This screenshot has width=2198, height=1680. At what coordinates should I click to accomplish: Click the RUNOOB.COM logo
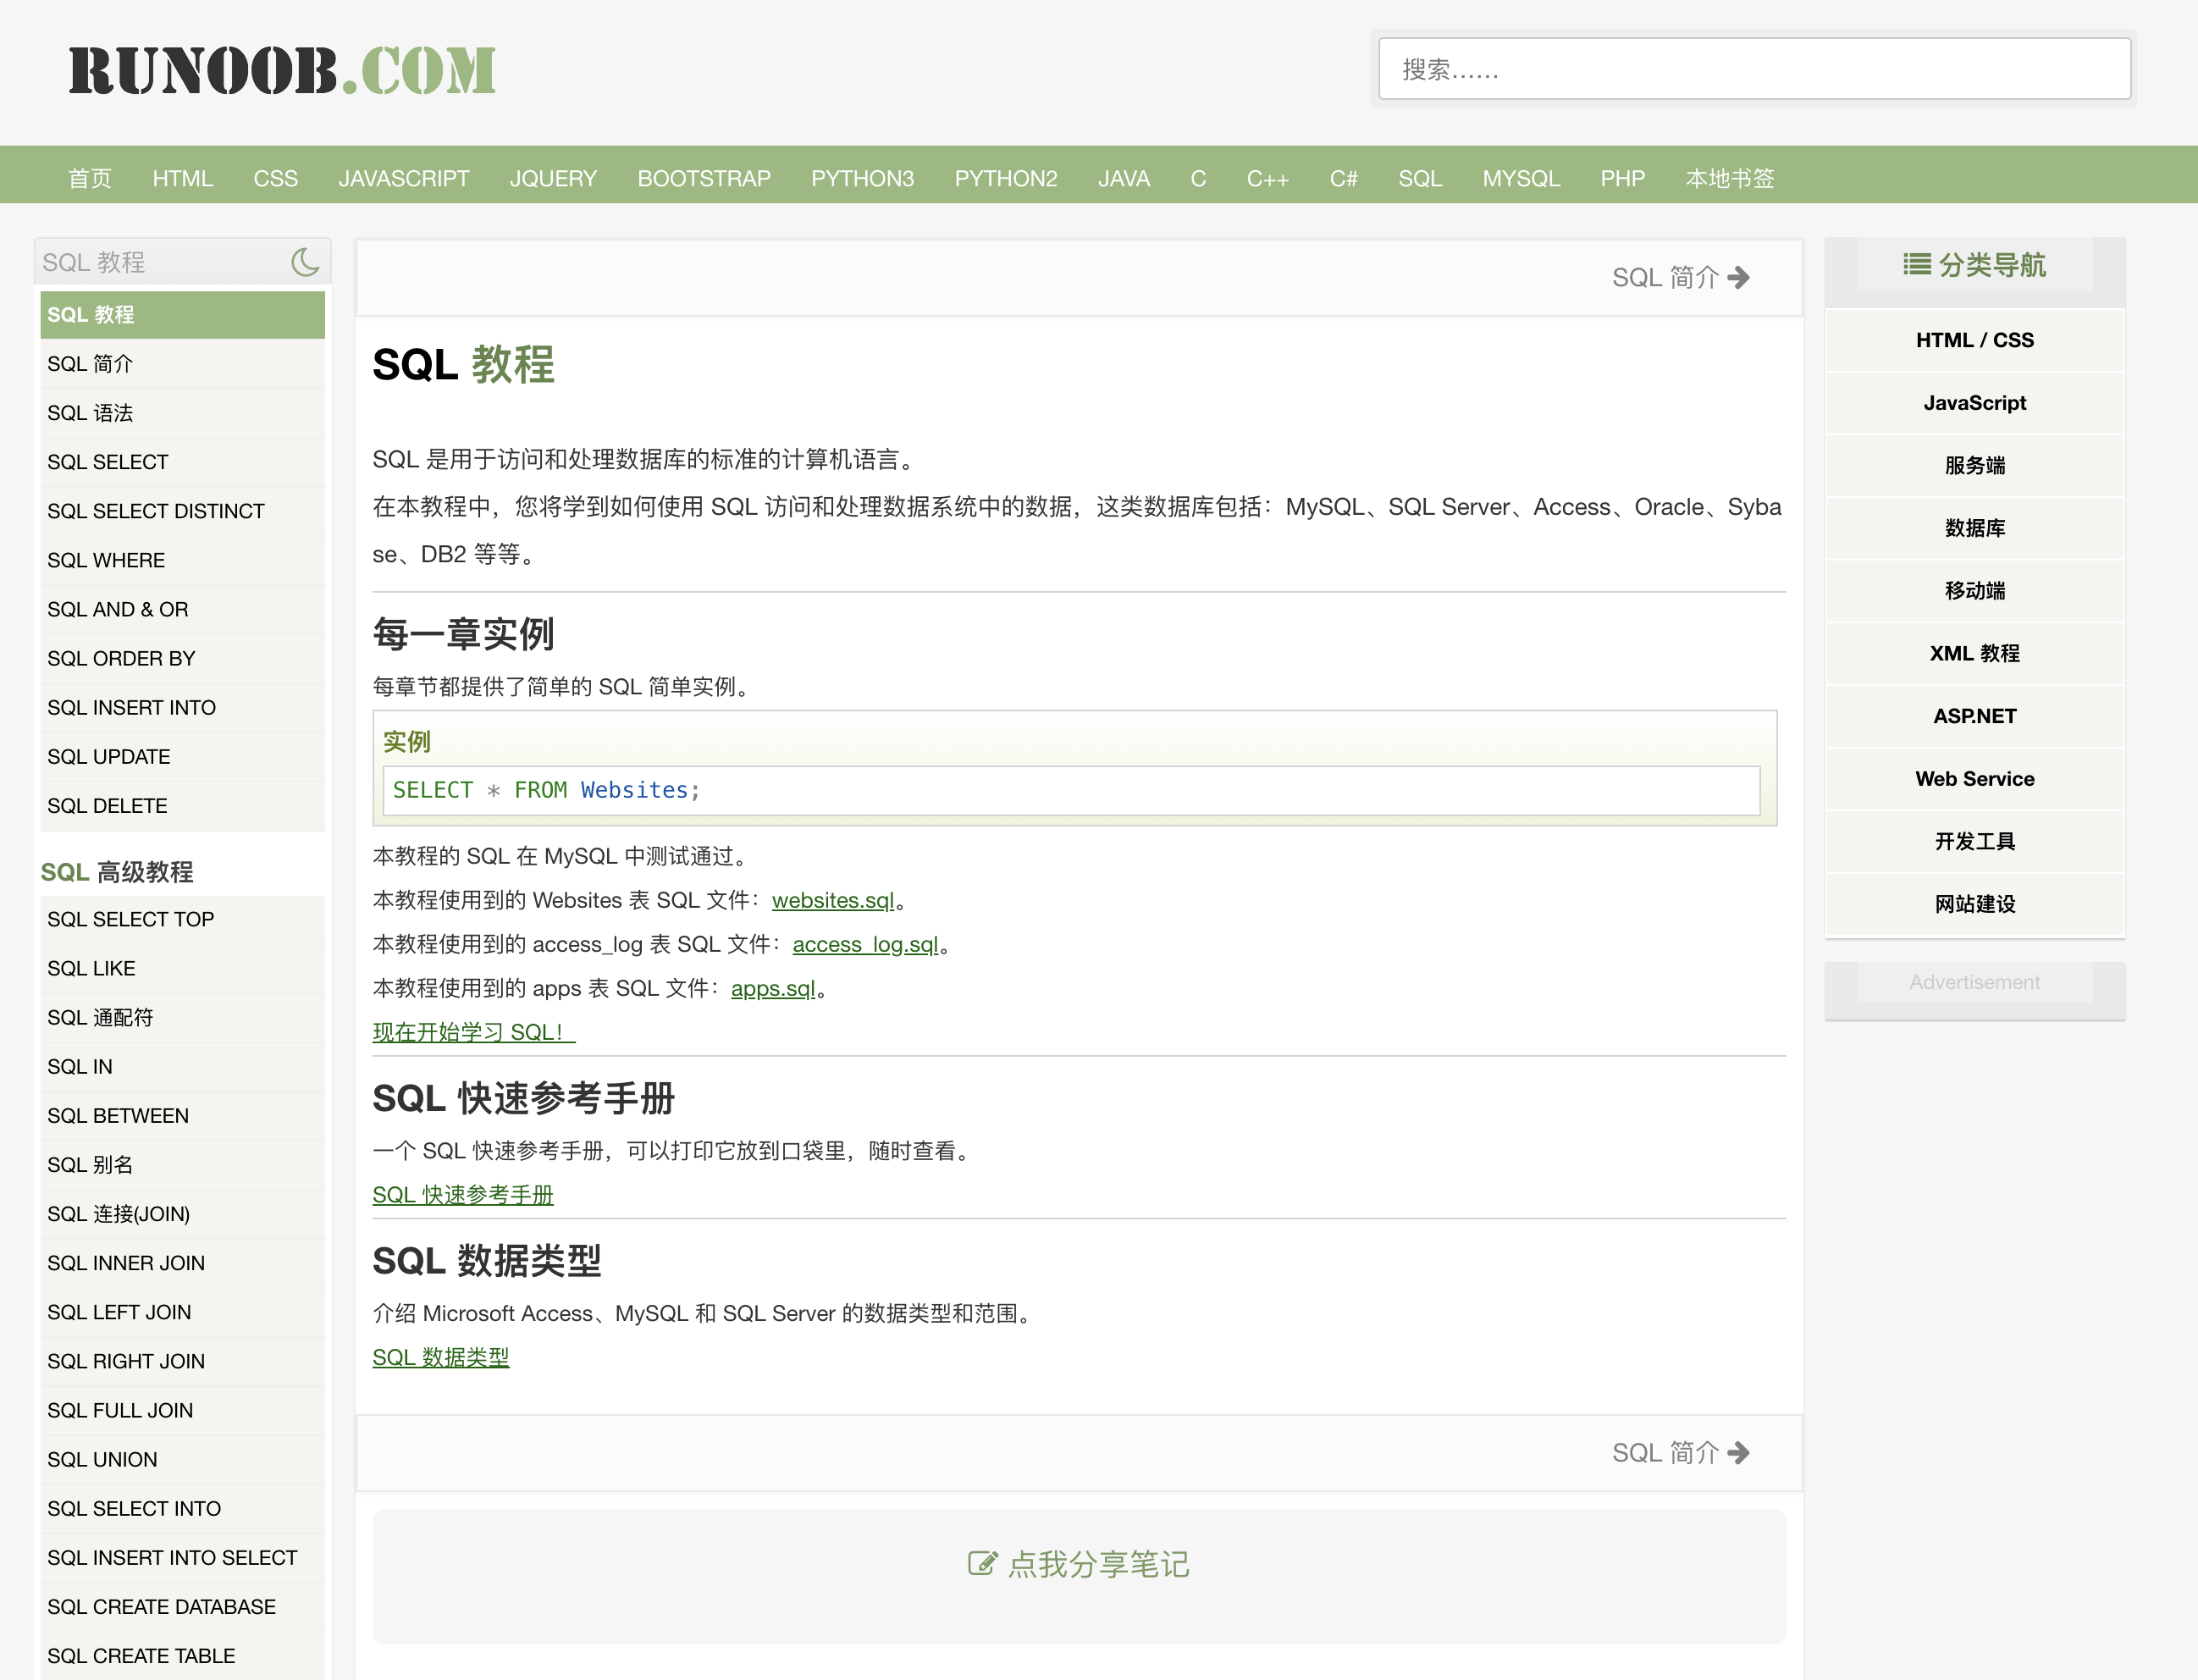282,71
